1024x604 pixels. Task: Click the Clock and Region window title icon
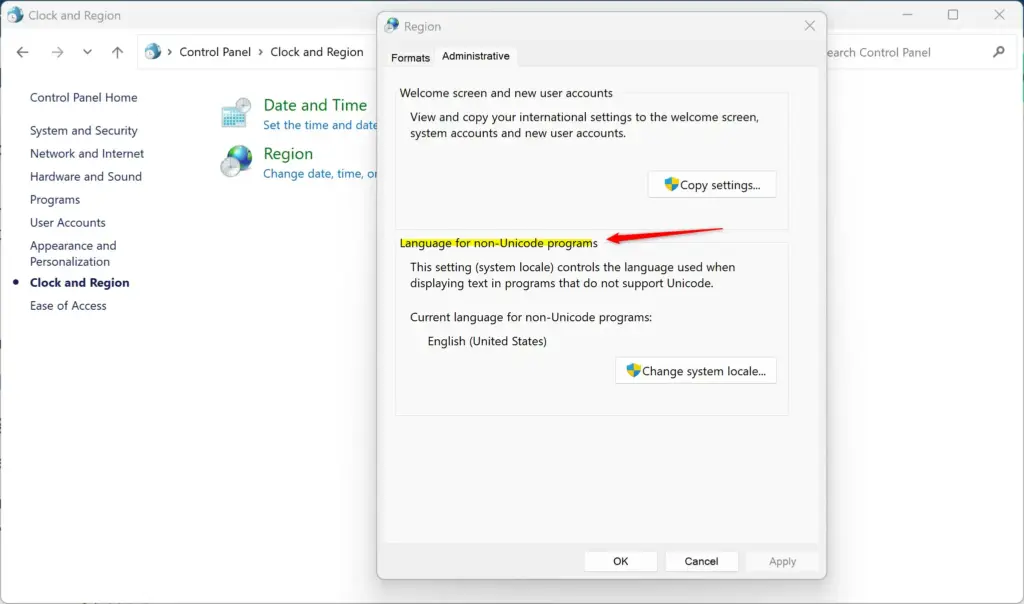tap(14, 14)
